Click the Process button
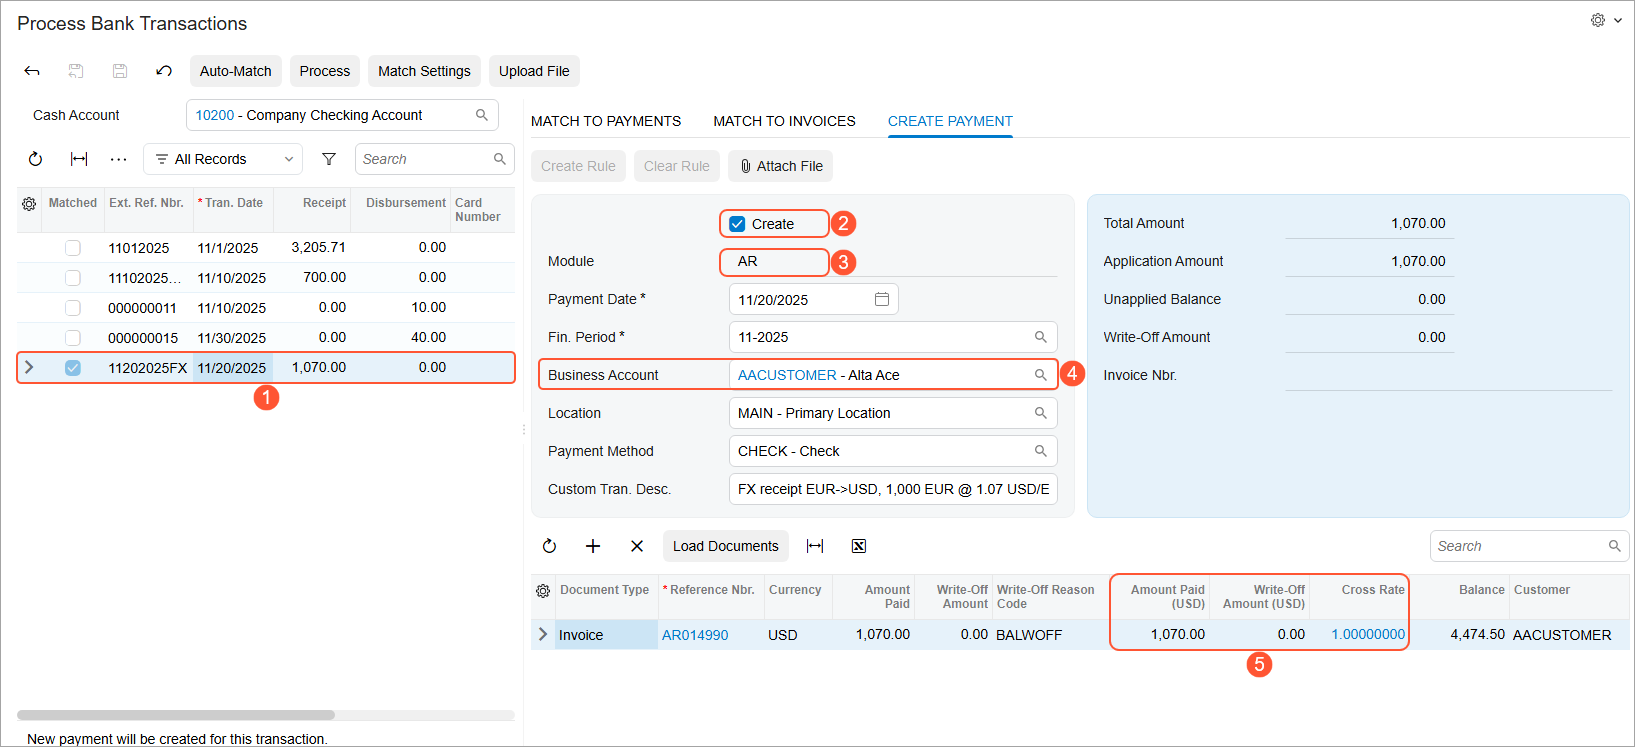 tap(325, 71)
